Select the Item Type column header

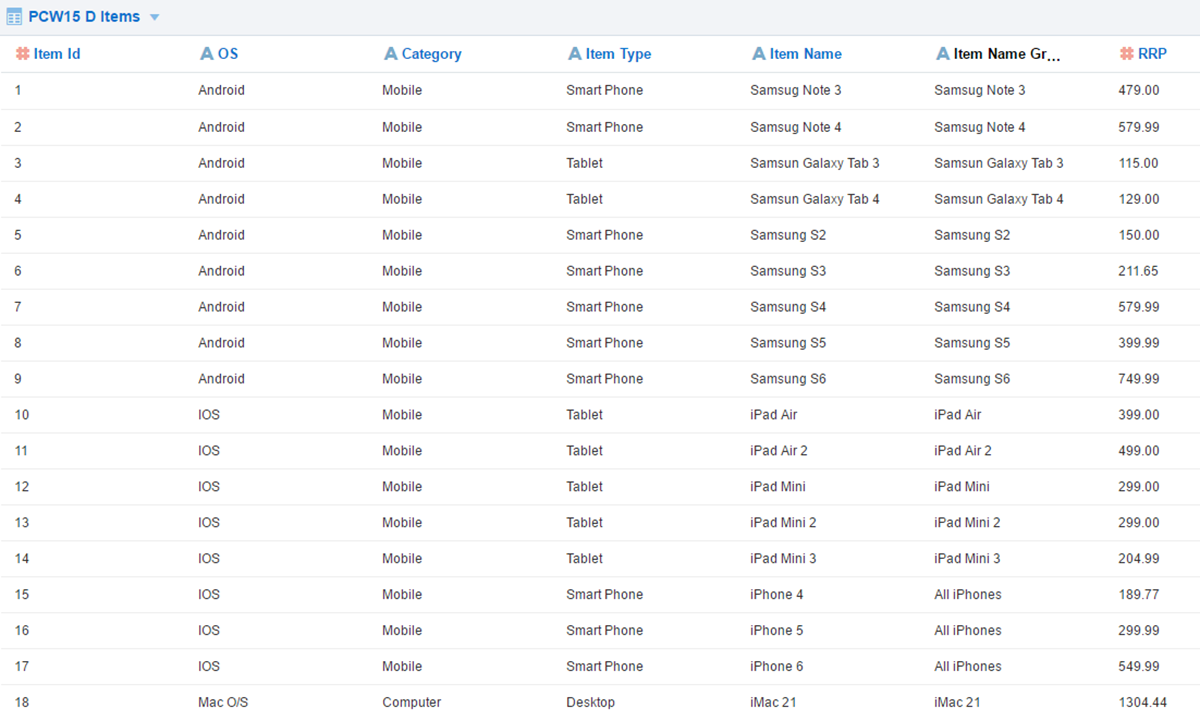click(x=618, y=54)
